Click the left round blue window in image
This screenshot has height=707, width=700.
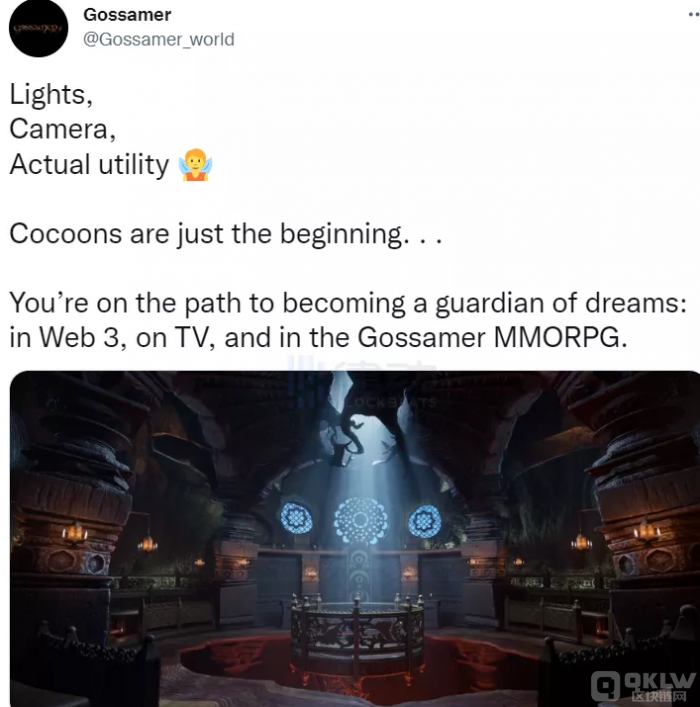pyautogui.click(x=296, y=518)
